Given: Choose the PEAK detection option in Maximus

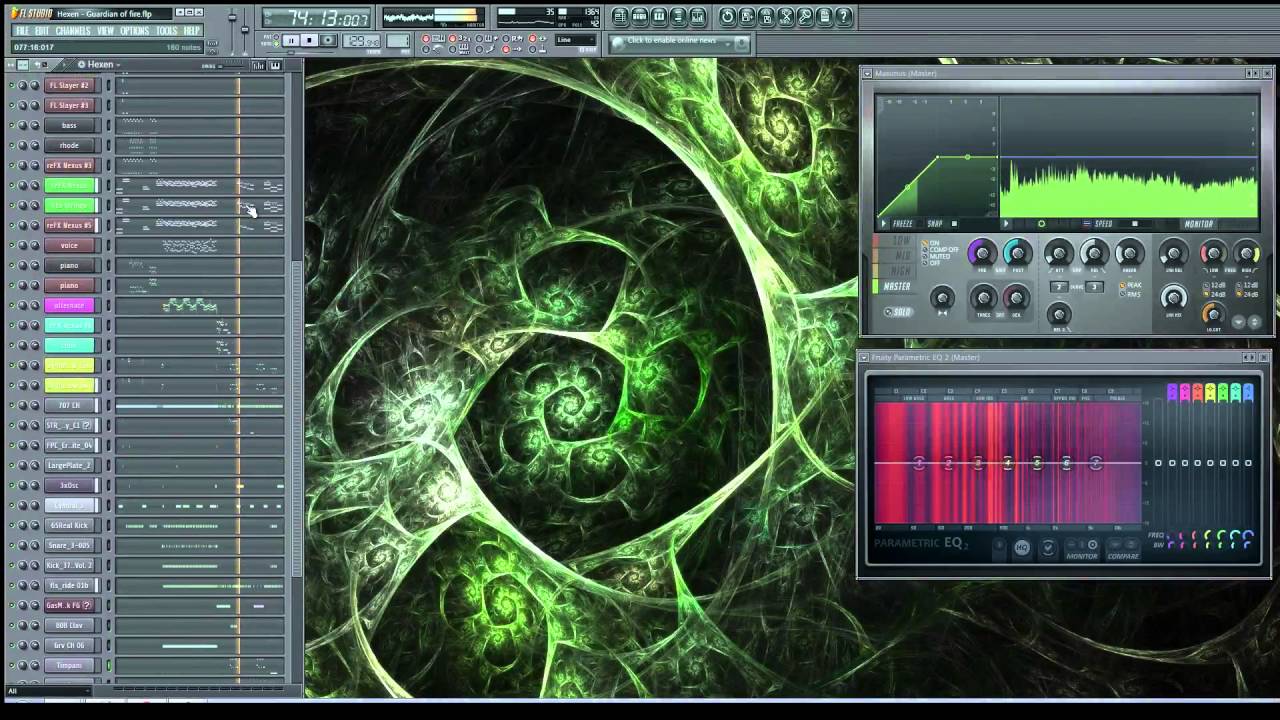Looking at the screenshot, I should [x=1130, y=285].
